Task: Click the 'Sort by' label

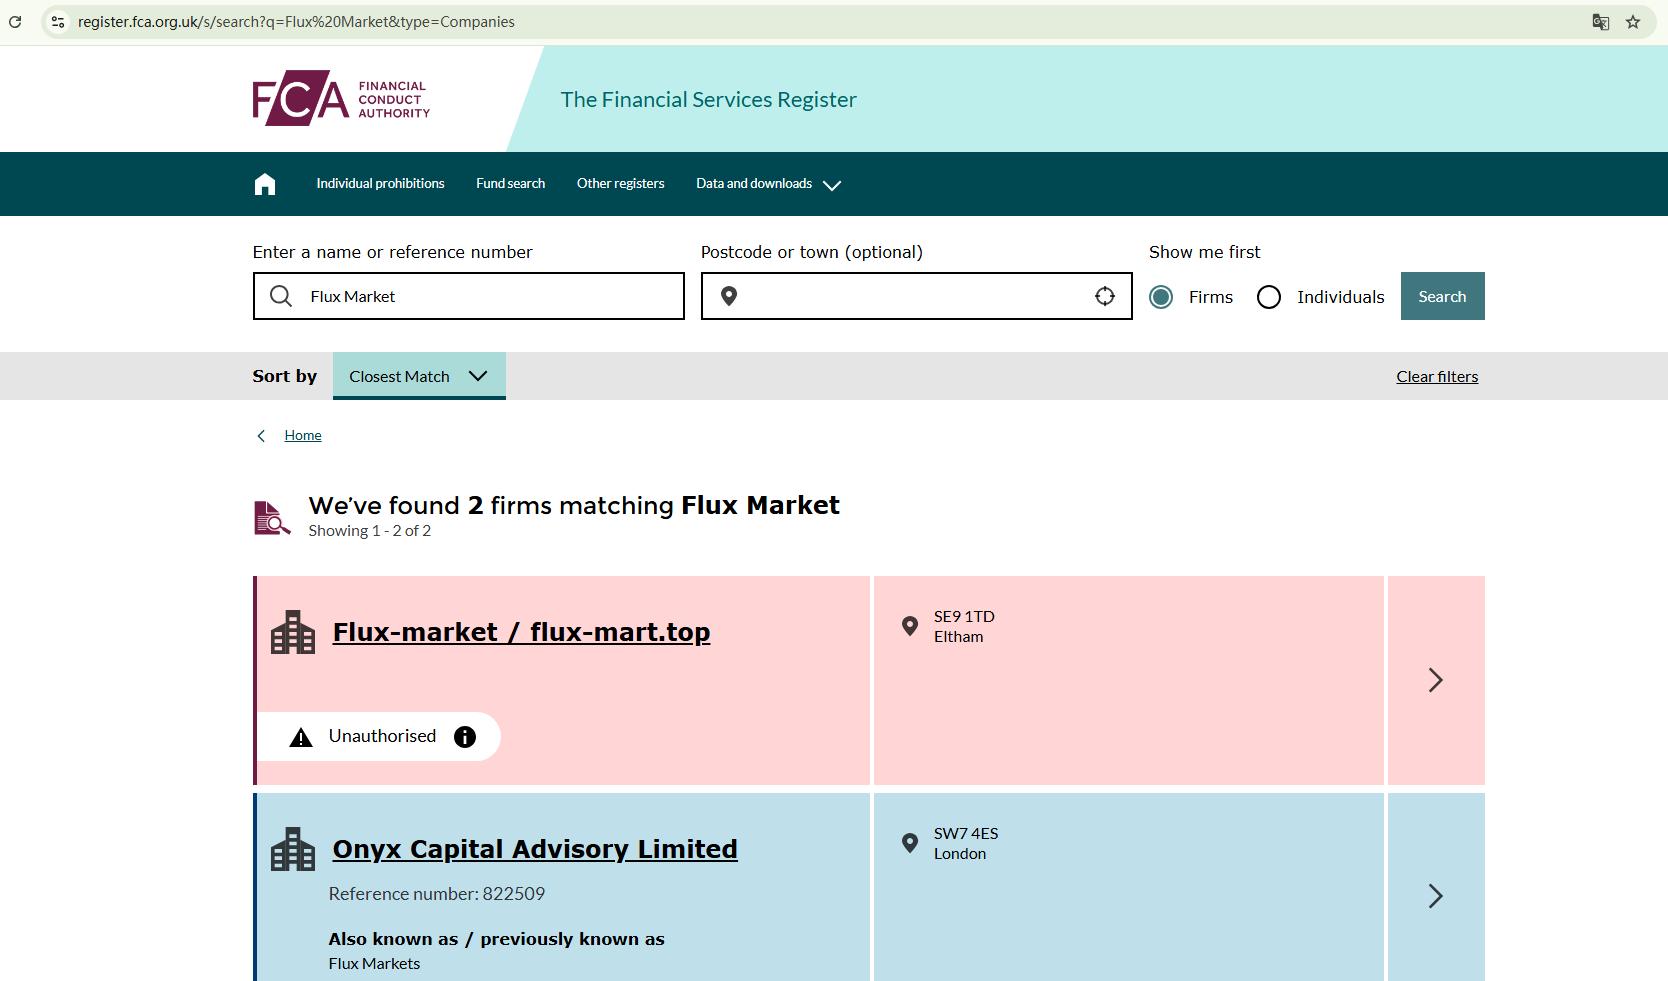Action: [284, 376]
